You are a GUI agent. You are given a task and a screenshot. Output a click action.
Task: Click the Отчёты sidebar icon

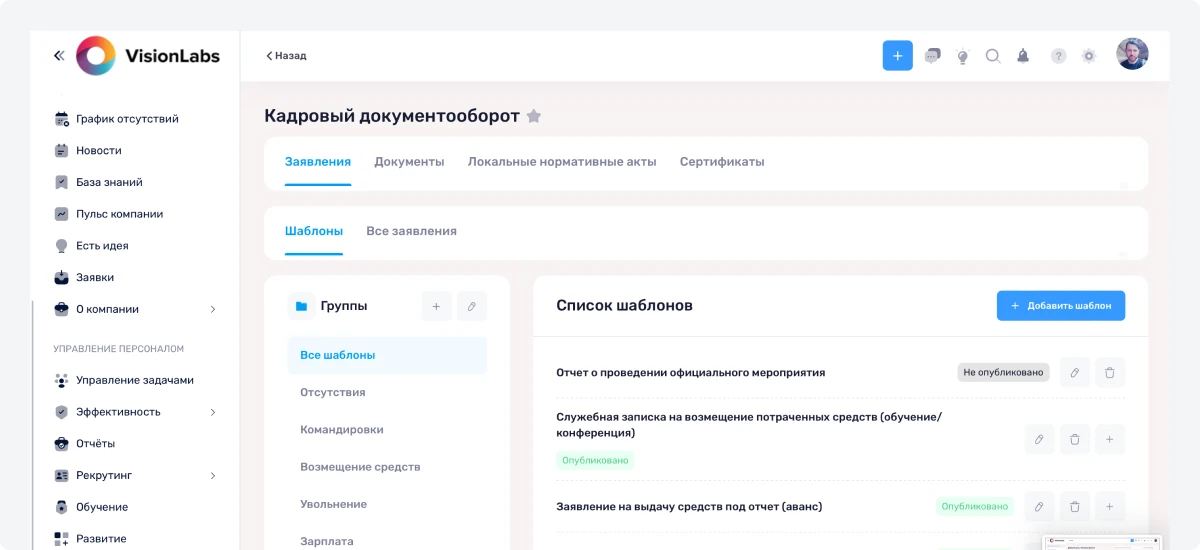pos(61,444)
